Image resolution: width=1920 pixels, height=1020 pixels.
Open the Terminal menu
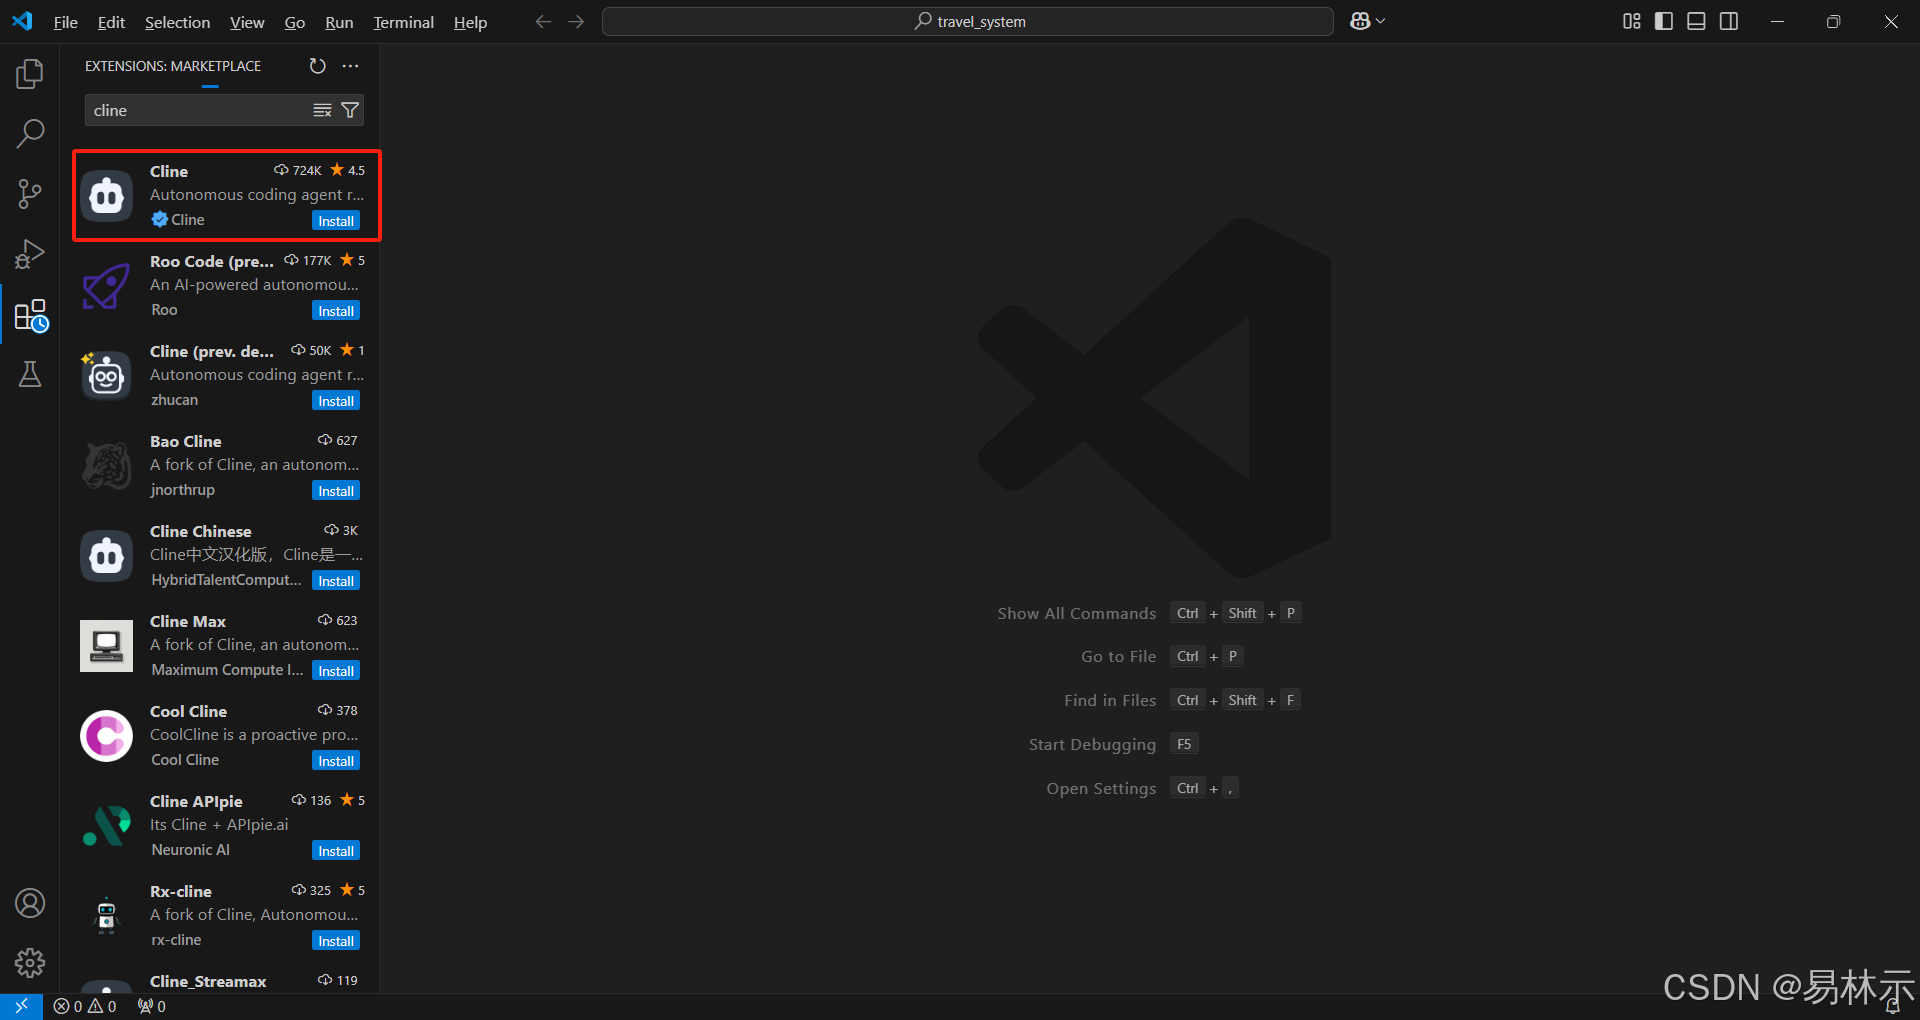pos(403,22)
